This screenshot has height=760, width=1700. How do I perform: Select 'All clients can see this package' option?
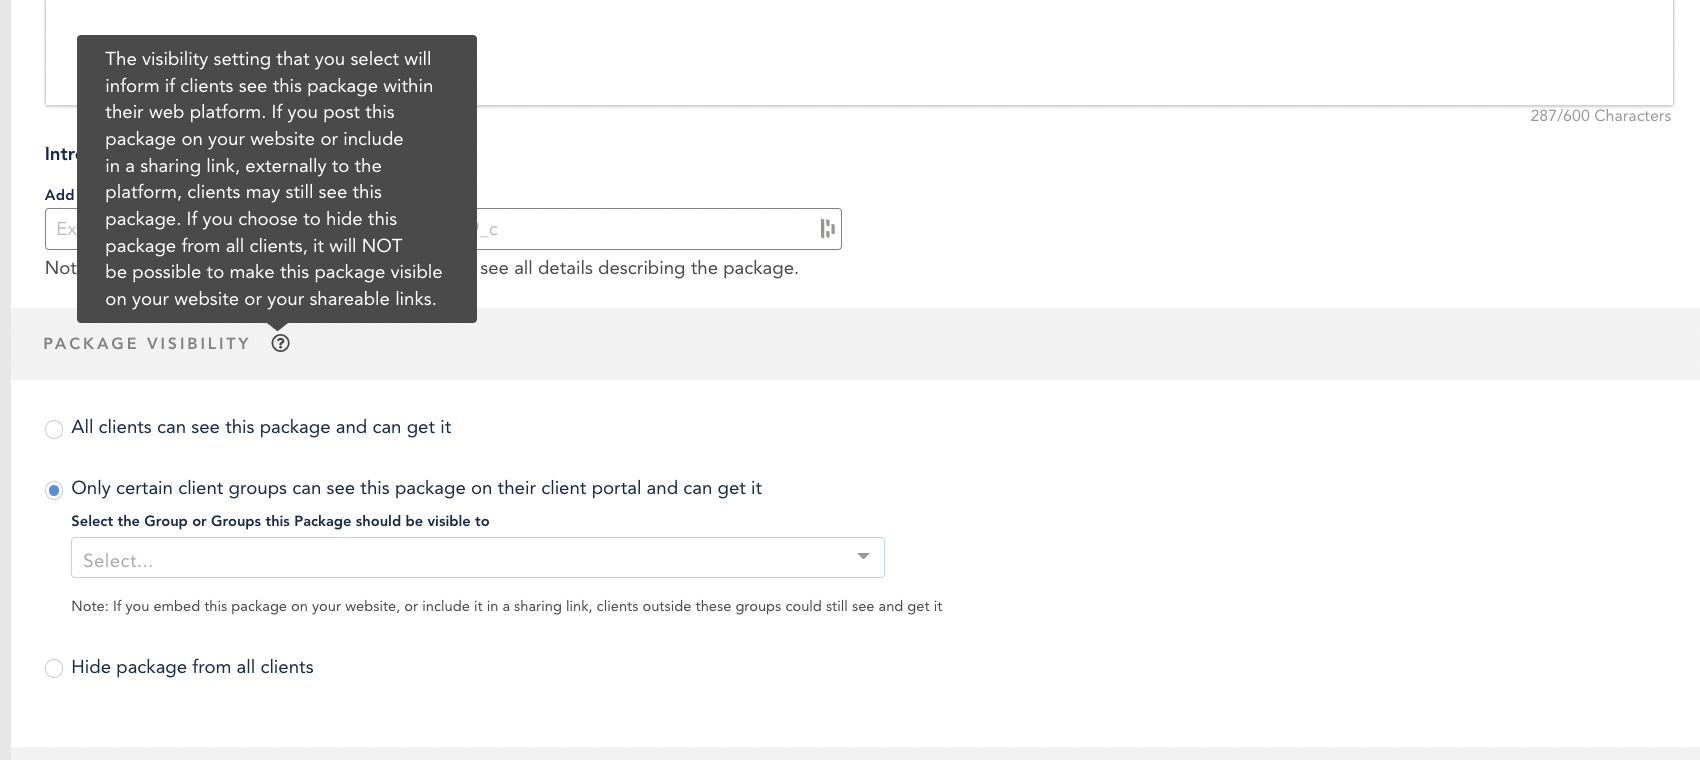tap(54, 428)
